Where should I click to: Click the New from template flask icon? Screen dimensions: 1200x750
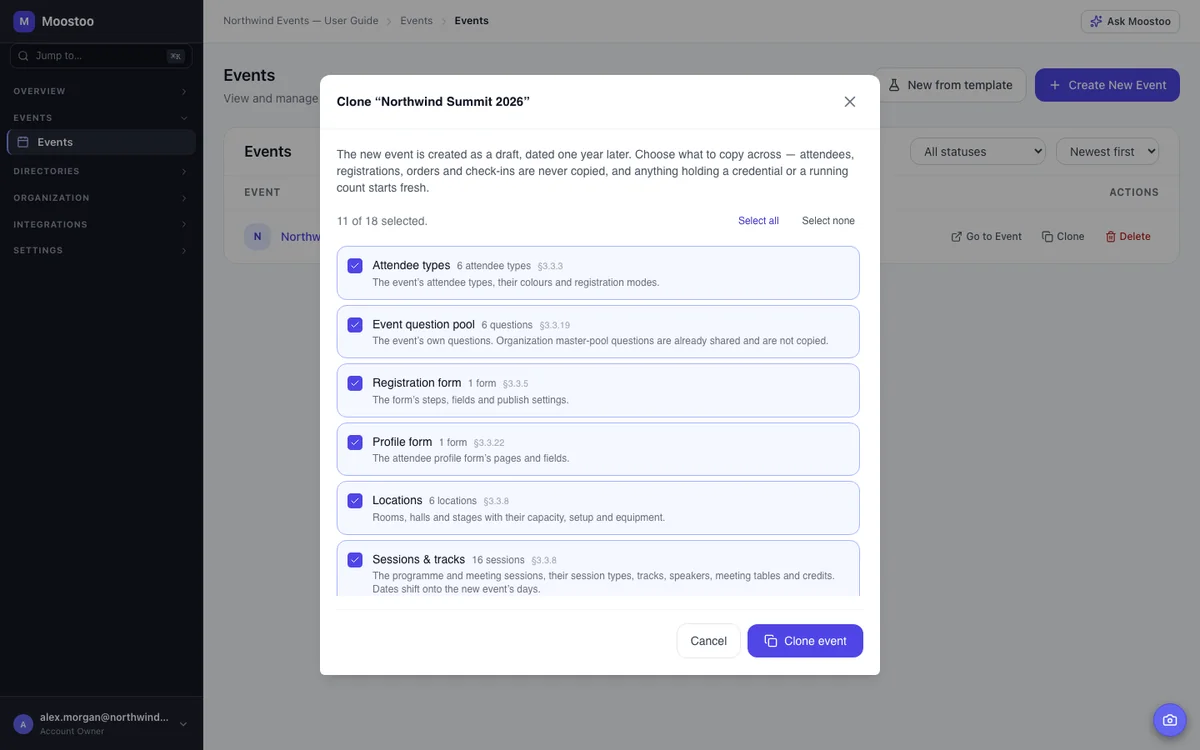tap(894, 85)
